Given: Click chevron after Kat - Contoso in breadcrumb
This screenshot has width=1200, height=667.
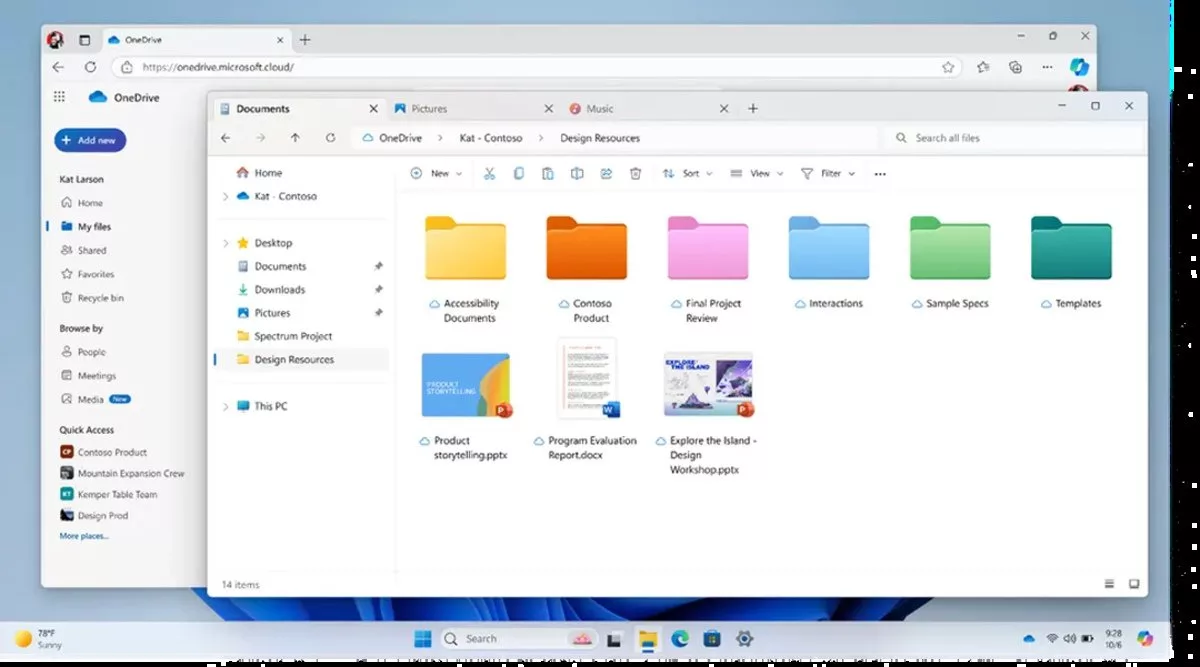Looking at the screenshot, I should click(541, 138).
